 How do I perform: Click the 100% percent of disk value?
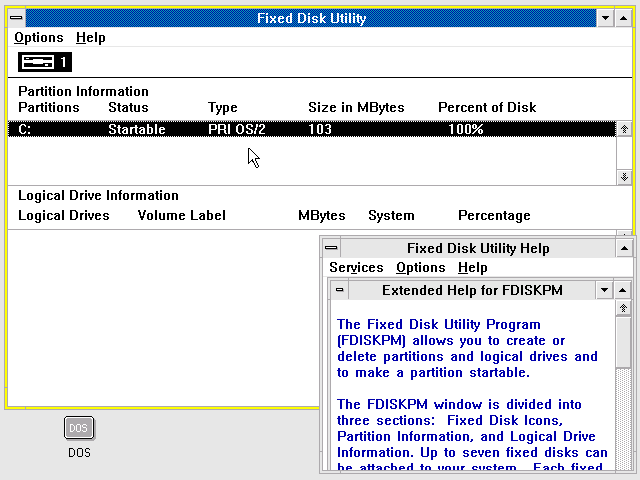click(x=466, y=129)
